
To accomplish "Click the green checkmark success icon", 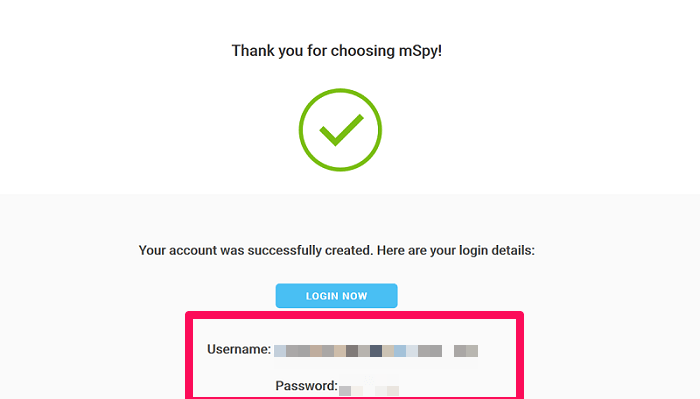I will (x=341, y=130).
